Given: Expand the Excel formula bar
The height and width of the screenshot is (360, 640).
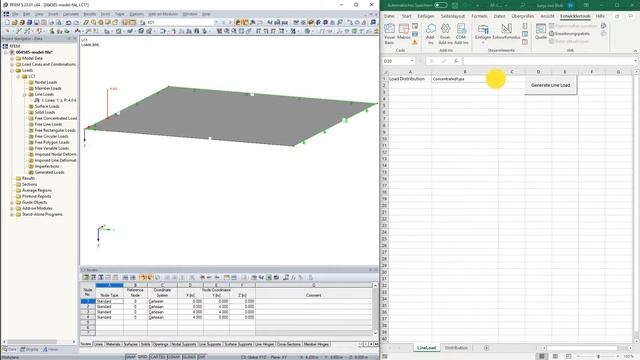Looking at the screenshot, I should 636,61.
